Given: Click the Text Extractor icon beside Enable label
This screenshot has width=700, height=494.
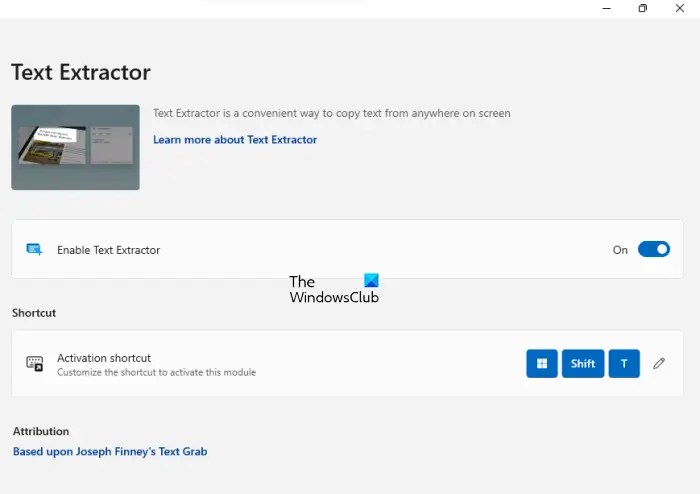Looking at the screenshot, I should click(34, 249).
